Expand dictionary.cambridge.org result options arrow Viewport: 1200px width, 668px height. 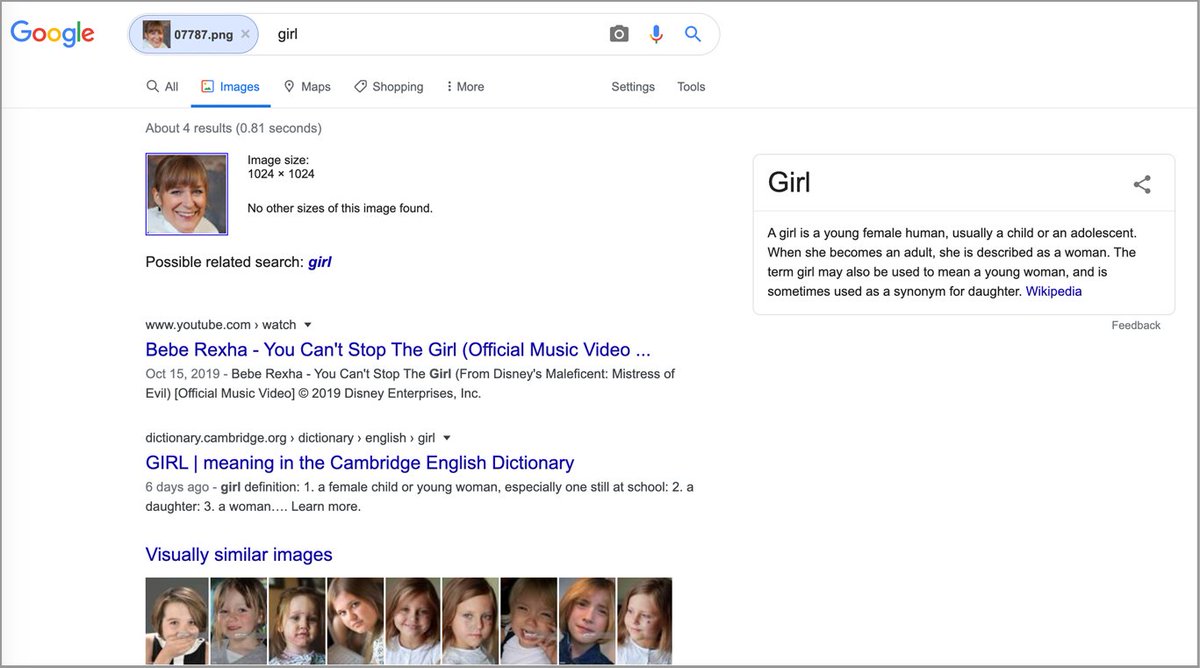click(x=447, y=438)
